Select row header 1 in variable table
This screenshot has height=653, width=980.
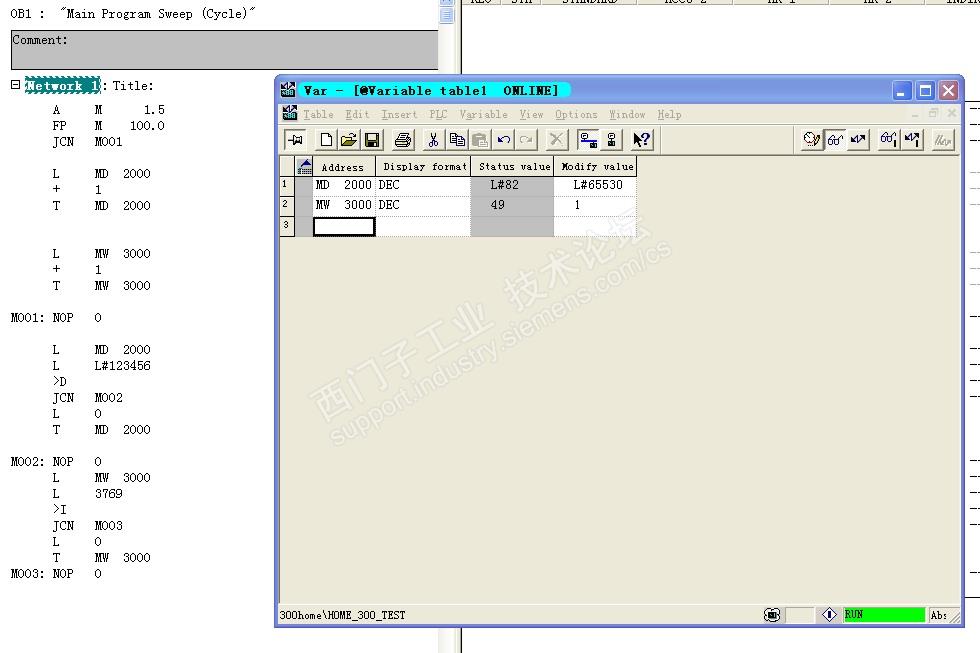pyautogui.click(x=287, y=186)
